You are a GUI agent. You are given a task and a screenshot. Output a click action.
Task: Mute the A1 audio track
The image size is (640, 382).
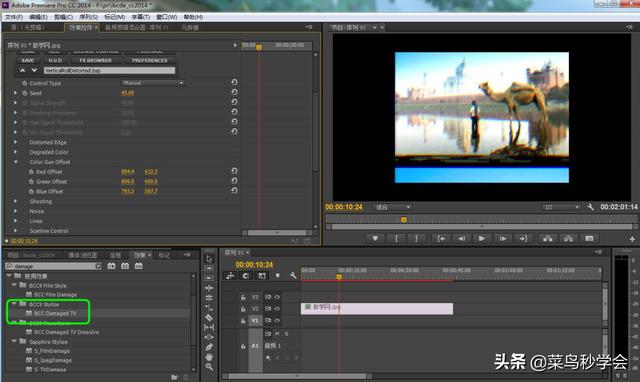point(277,334)
